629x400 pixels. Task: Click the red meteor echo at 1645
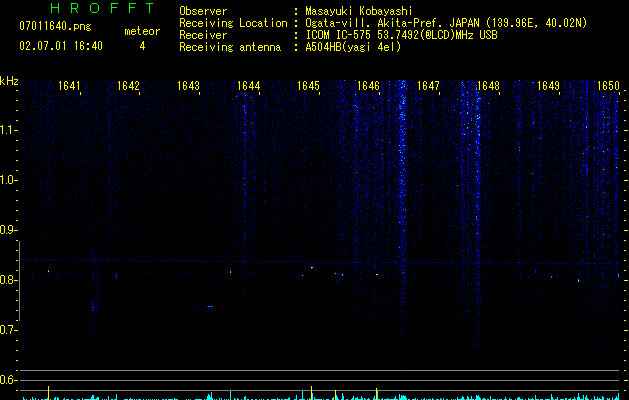point(312,268)
